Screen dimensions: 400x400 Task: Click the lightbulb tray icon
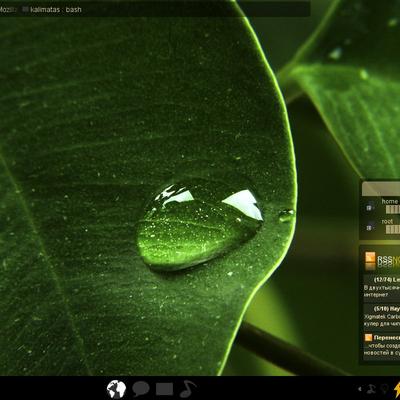(384, 389)
